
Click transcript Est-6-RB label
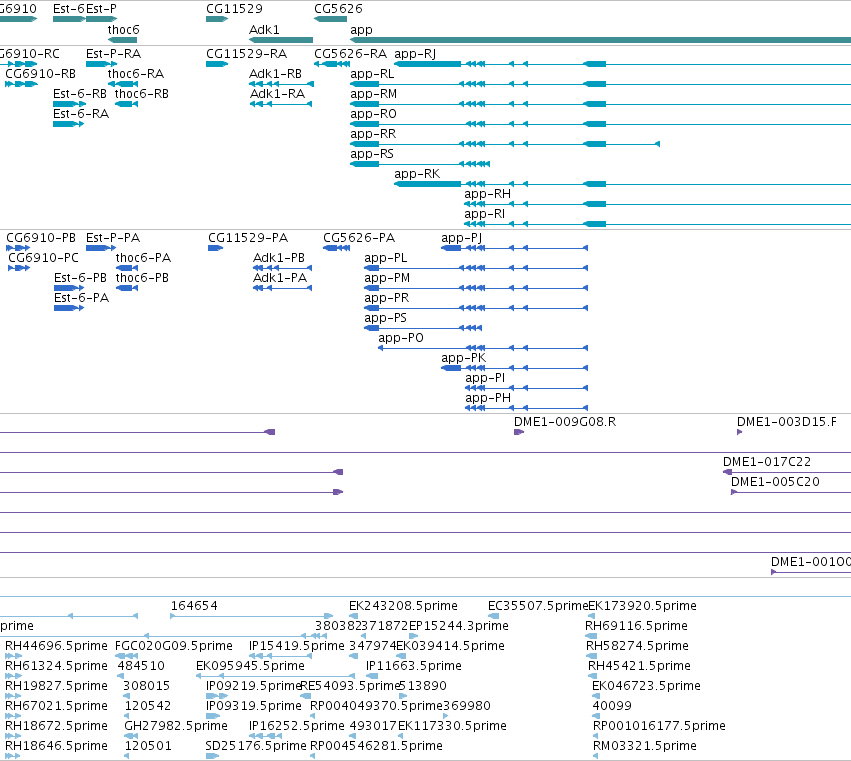point(80,94)
